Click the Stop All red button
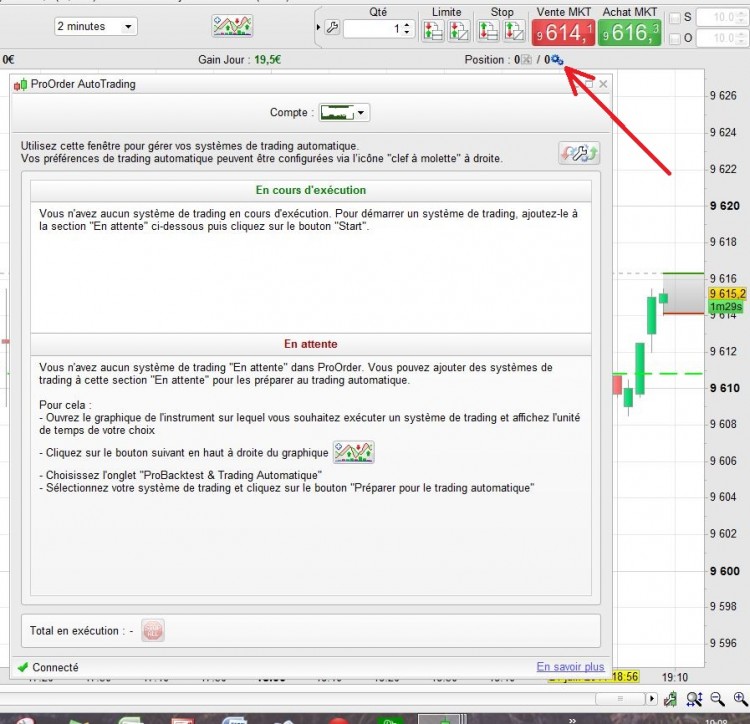This screenshot has height=724, width=750. pos(153,630)
